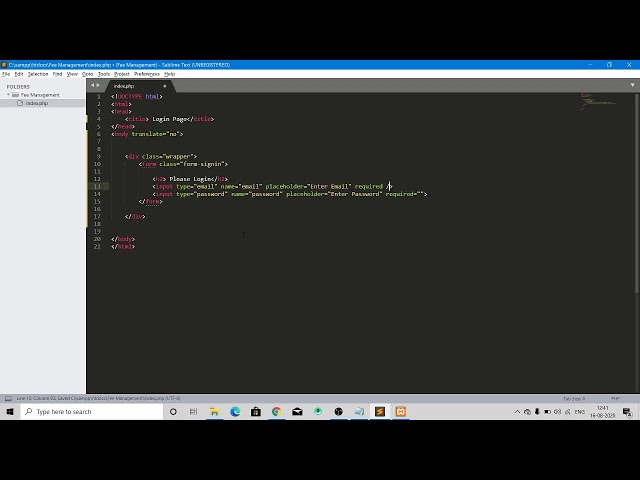Launch Microsoft Edge from taskbar
The height and width of the screenshot is (480, 640).
(x=235, y=412)
